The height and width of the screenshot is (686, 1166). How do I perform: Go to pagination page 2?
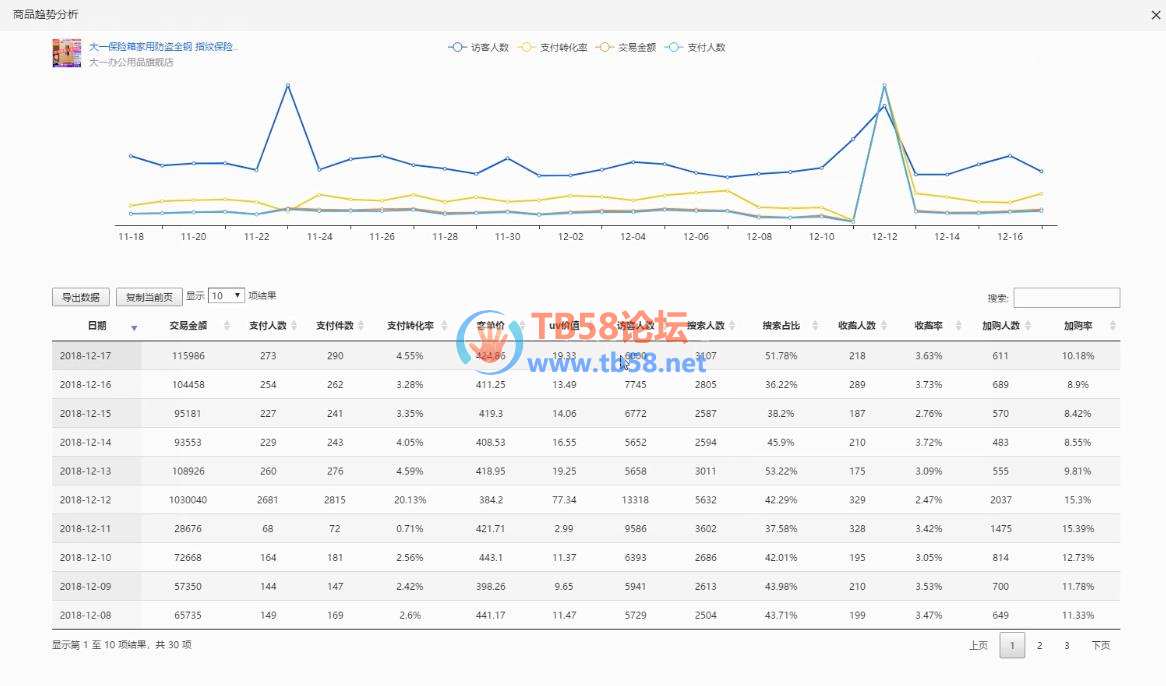(x=1040, y=645)
